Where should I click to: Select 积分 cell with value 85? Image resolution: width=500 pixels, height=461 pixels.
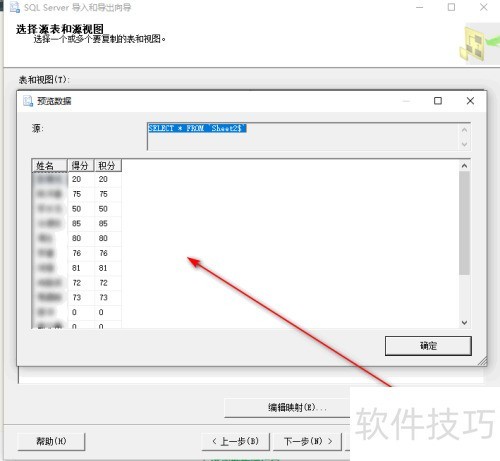(108, 224)
